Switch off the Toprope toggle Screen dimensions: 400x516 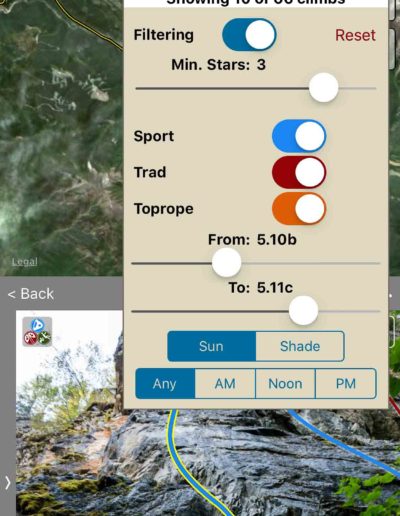(299, 209)
